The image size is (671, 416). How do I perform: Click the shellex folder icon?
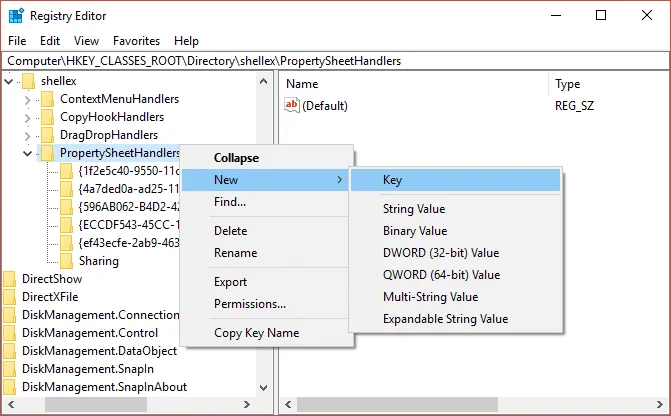click(x=29, y=81)
